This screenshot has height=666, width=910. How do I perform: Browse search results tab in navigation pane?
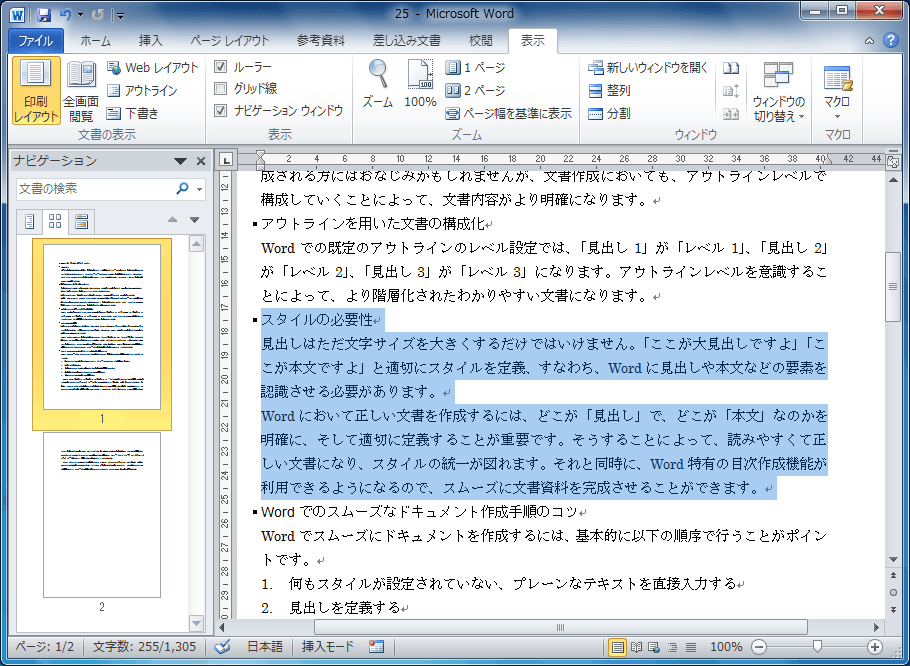[81, 221]
